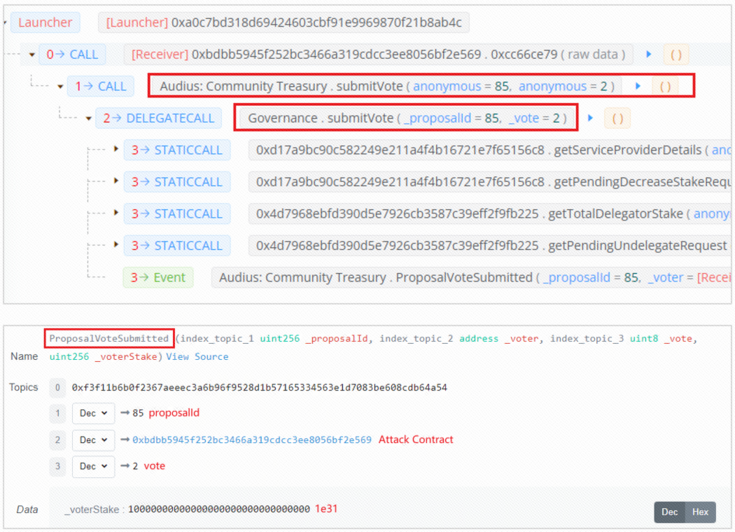Click the 0 CALL badge
Image resolution: width=735 pixels, height=532 pixels.
72,54
